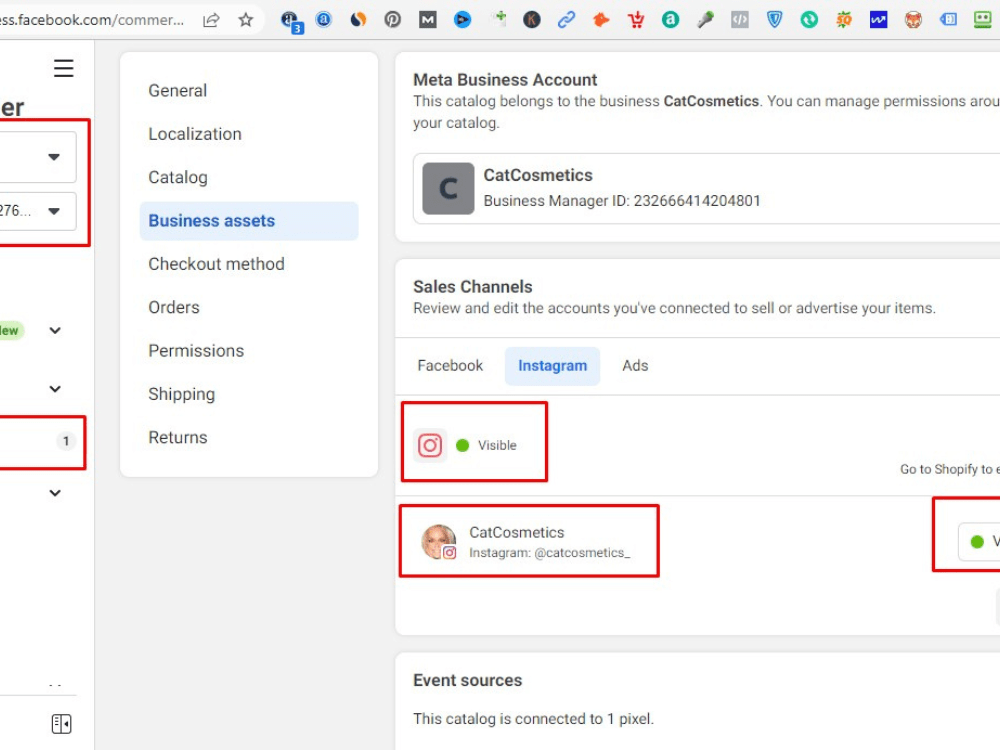Click the gray code brackets extension icon
1000x750 pixels.
(740, 20)
